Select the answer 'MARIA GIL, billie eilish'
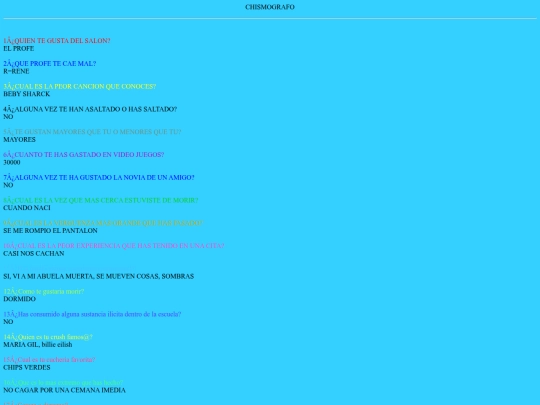Screen dimensions: 540x405 [38, 344]
